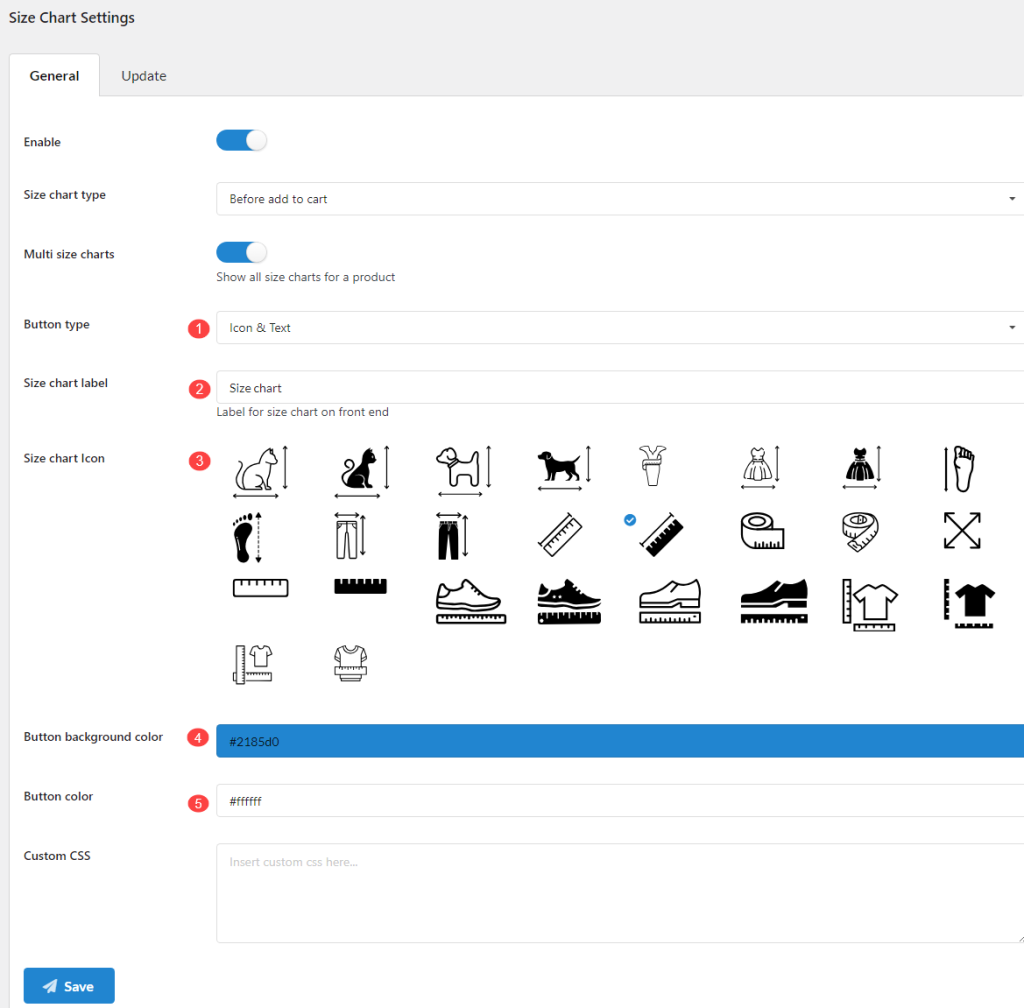1024x1008 pixels.
Task: Click the blue Button background color field
Action: (x=620, y=740)
